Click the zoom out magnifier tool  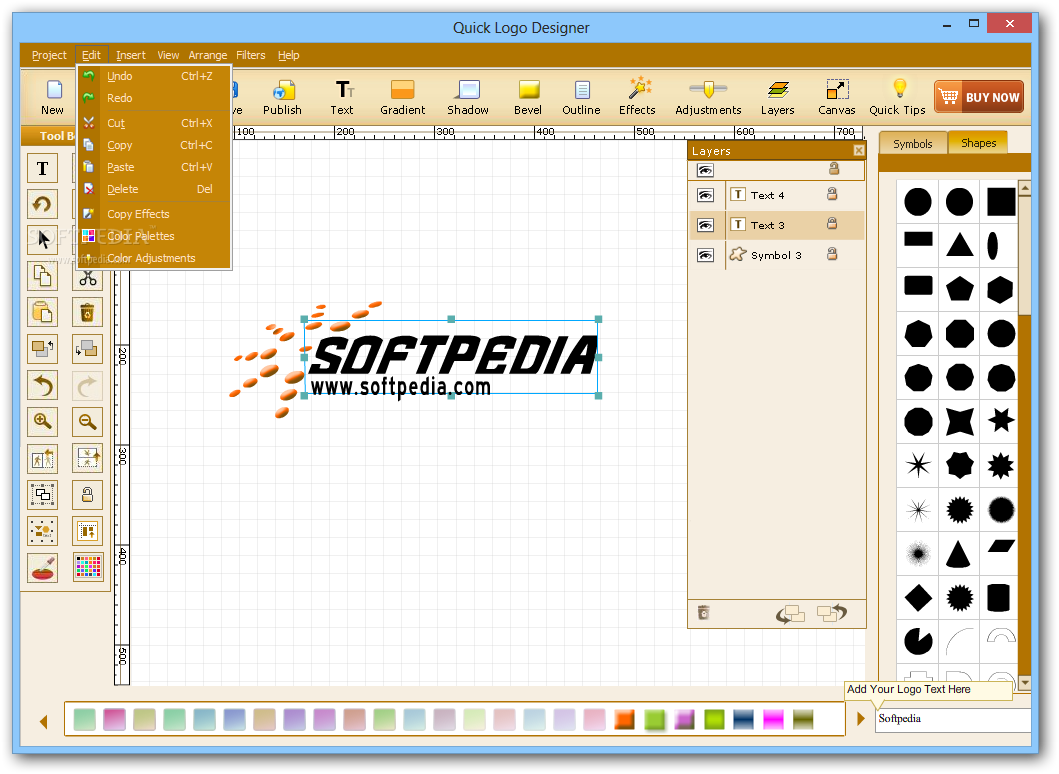[x=88, y=422]
